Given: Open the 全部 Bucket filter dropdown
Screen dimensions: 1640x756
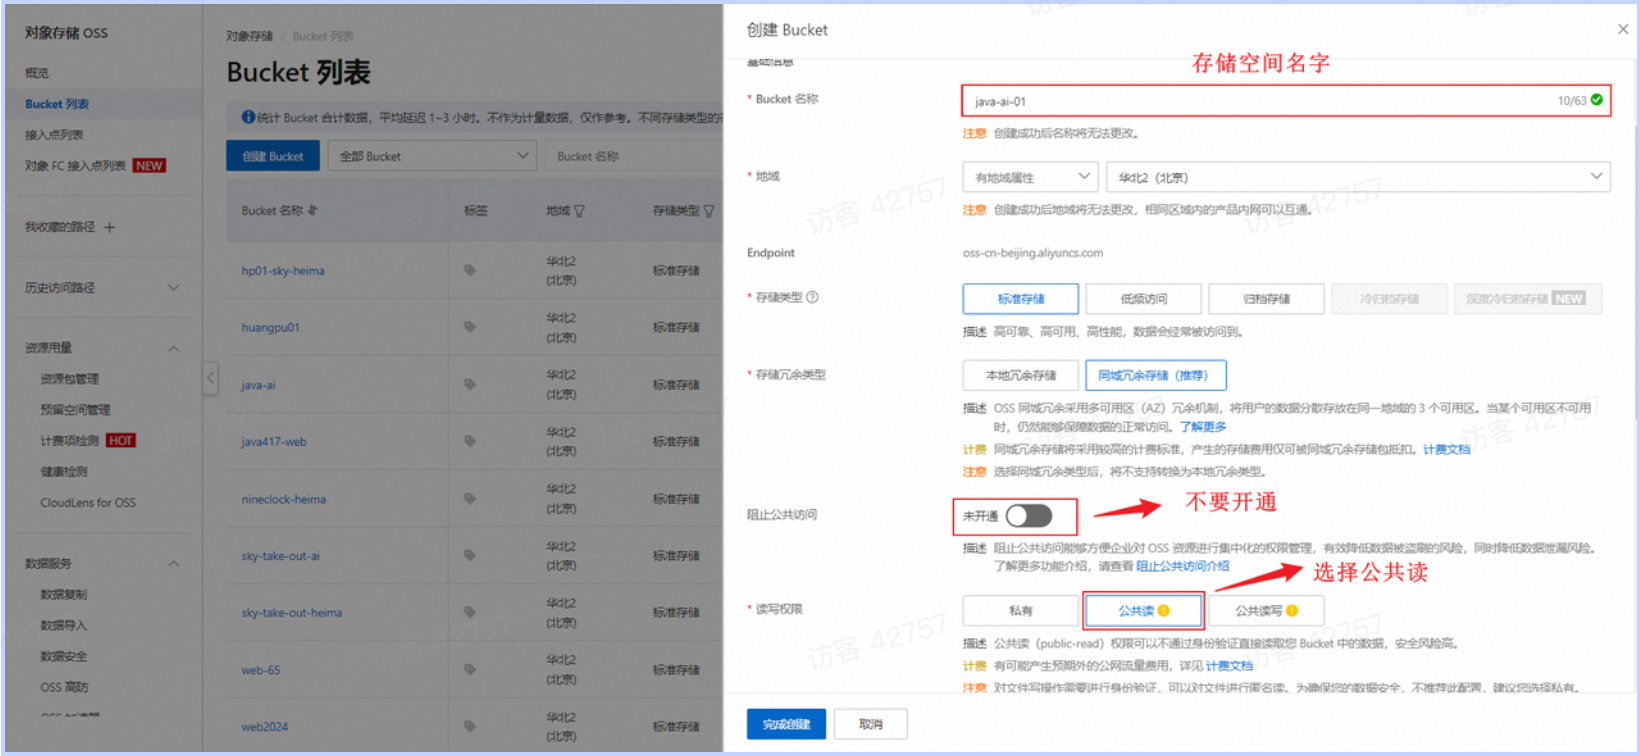Looking at the screenshot, I should coord(432,156).
